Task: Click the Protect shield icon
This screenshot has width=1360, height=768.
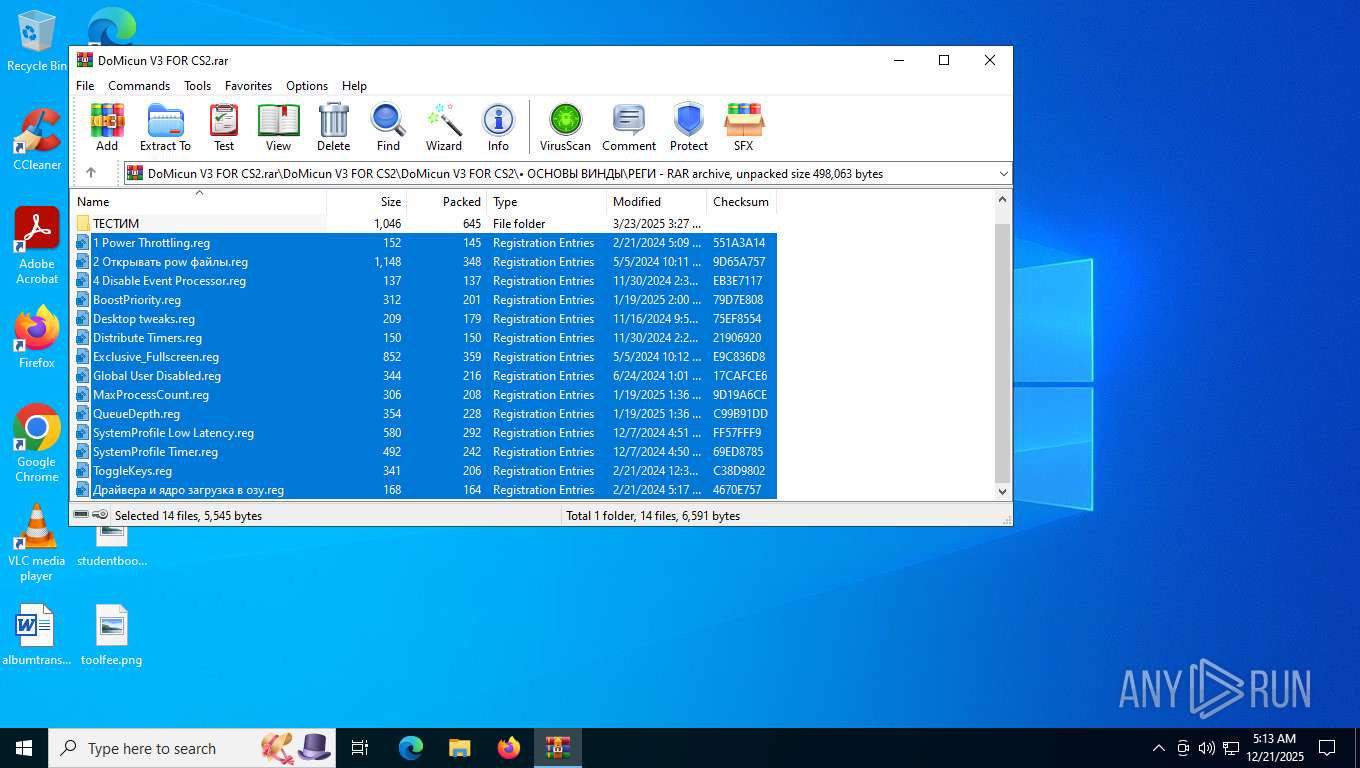Action: (x=689, y=127)
